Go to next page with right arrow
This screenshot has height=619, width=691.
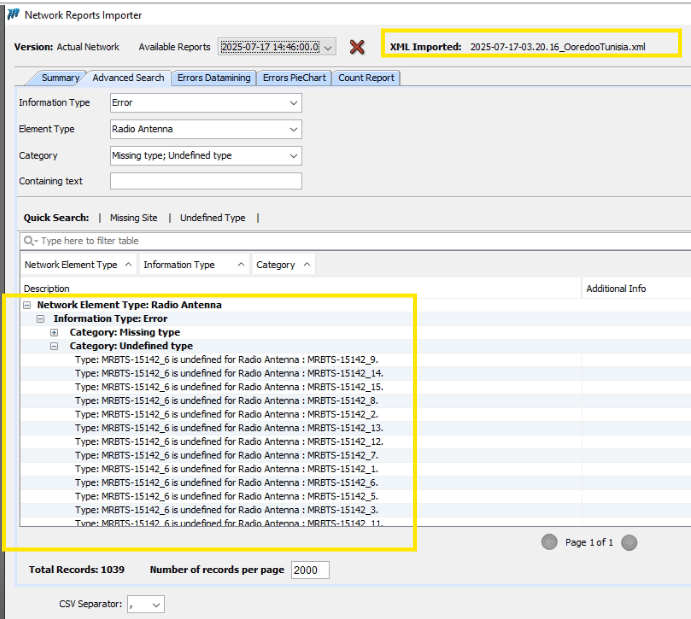point(629,542)
